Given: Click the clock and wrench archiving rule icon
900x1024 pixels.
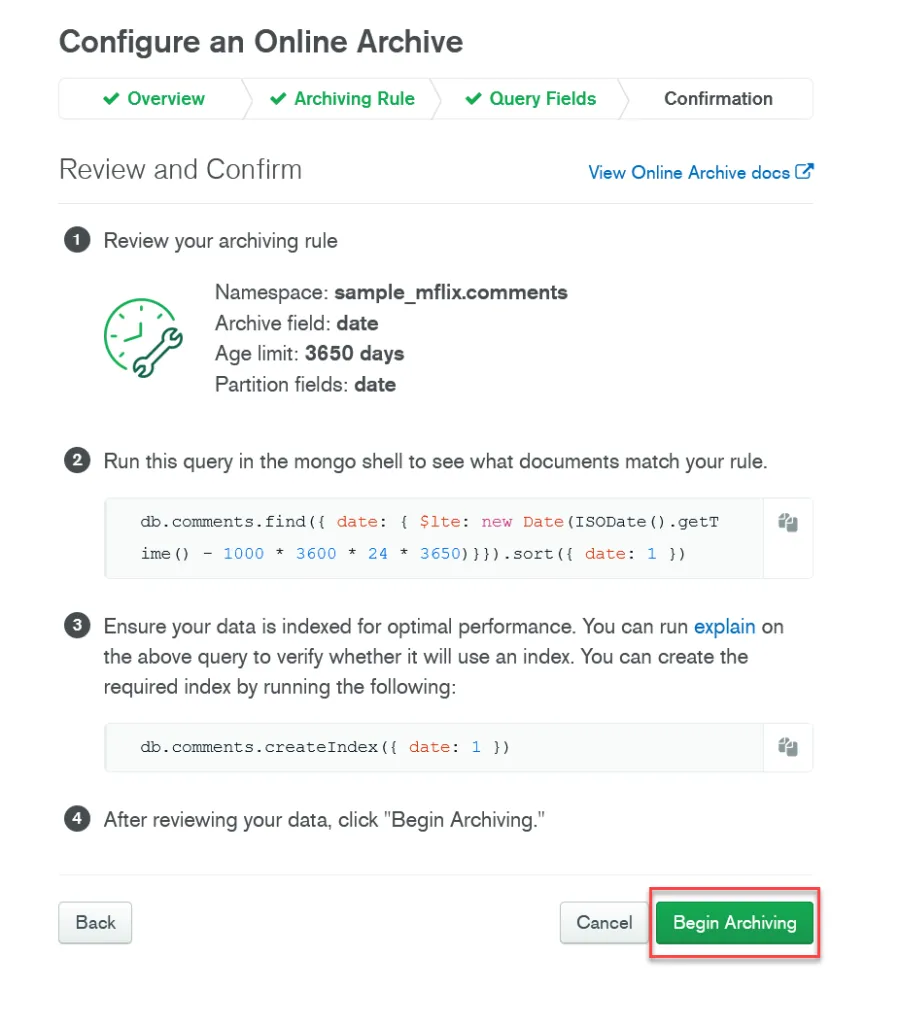Looking at the screenshot, I should tap(143, 338).
